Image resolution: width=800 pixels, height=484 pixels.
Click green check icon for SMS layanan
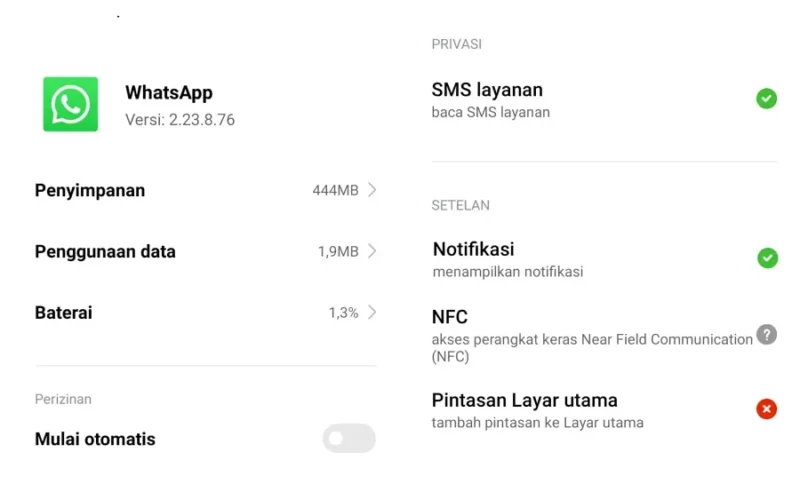tap(766, 98)
